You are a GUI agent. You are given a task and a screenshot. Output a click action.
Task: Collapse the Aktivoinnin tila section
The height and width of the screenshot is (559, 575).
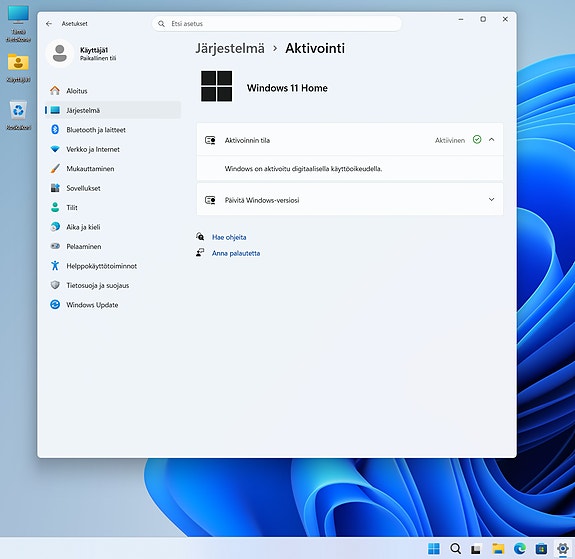point(491,140)
